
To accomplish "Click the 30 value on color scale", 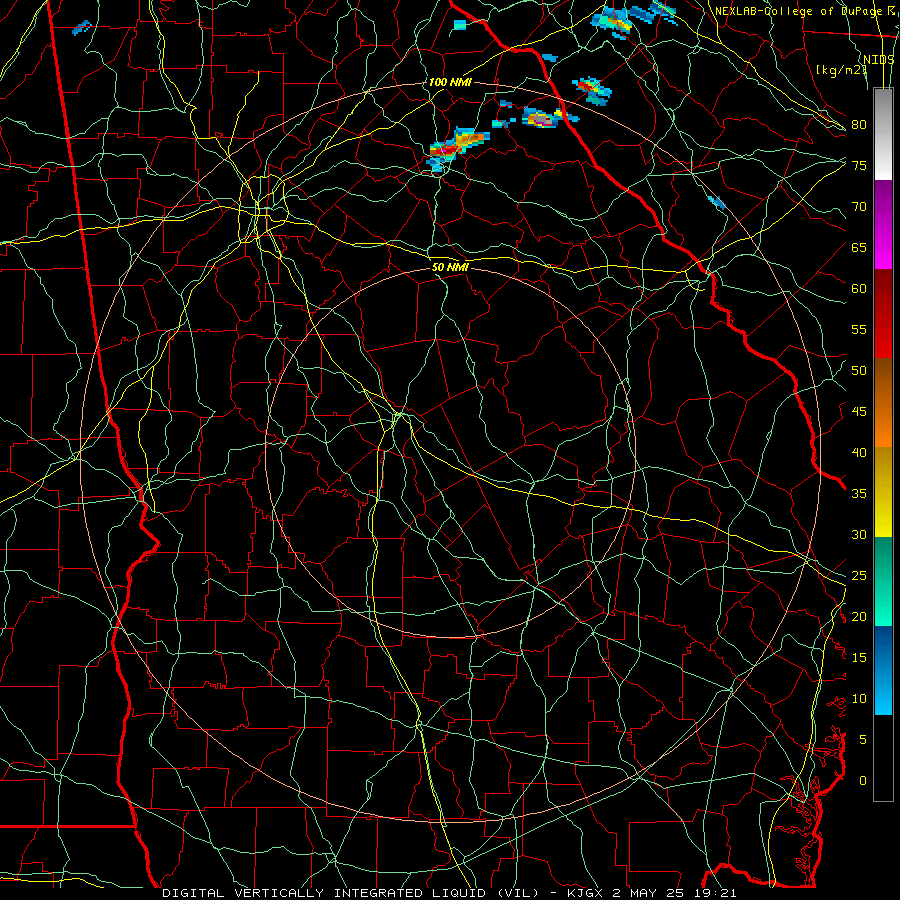I will coord(859,534).
